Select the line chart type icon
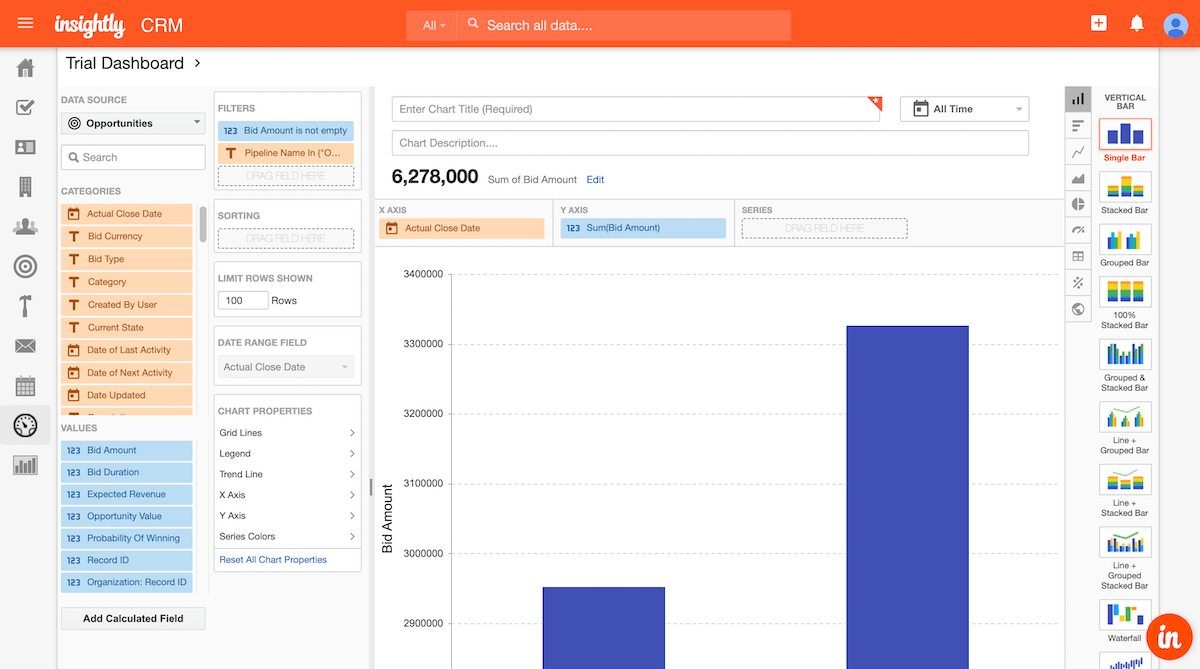Viewport: 1200px width, 669px height. pos(1078,152)
